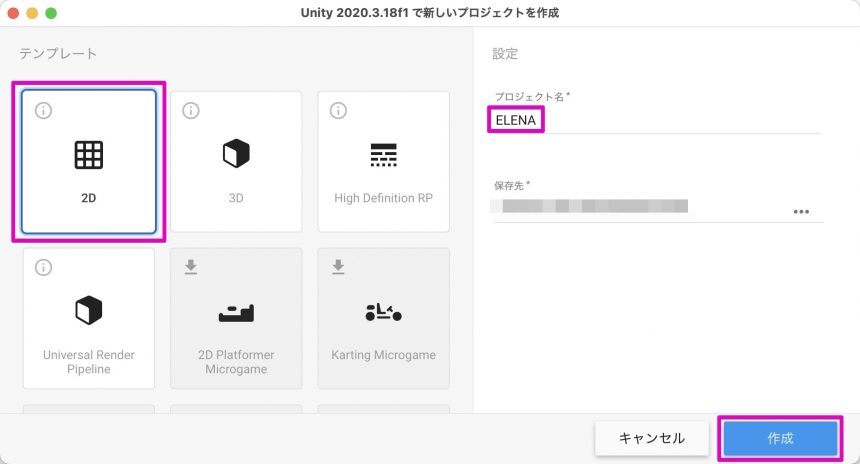Maximize the window with the green button
Viewport: 860px width, 464px height.
51,13
